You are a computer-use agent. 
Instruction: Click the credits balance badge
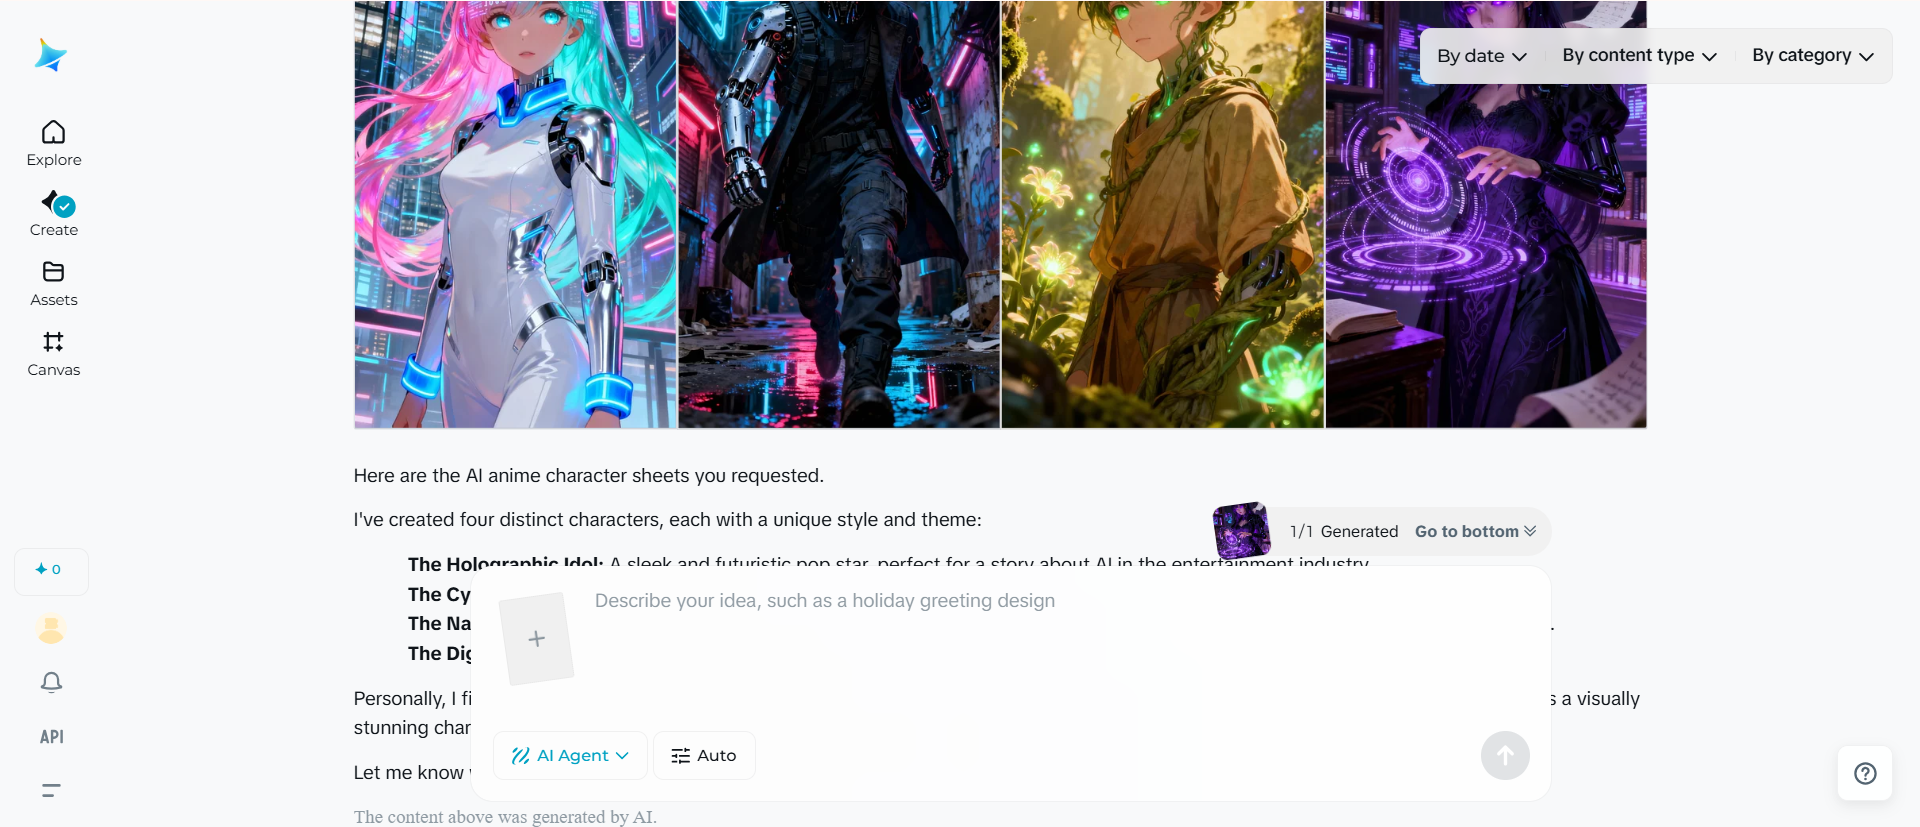(x=51, y=570)
